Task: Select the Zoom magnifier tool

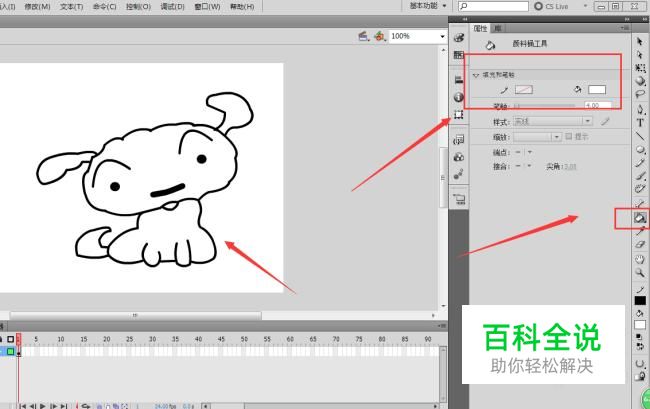Action: tap(640, 273)
